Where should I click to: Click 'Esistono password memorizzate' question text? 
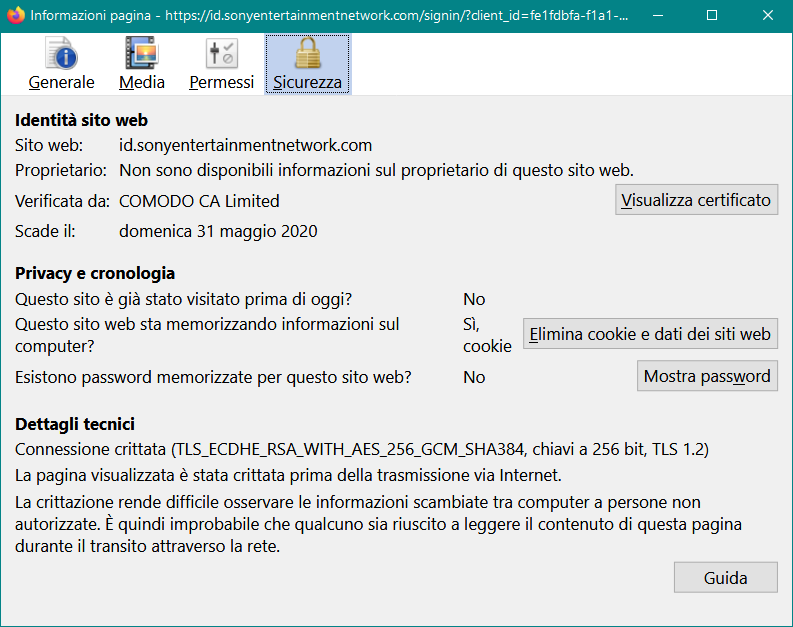pos(213,377)
